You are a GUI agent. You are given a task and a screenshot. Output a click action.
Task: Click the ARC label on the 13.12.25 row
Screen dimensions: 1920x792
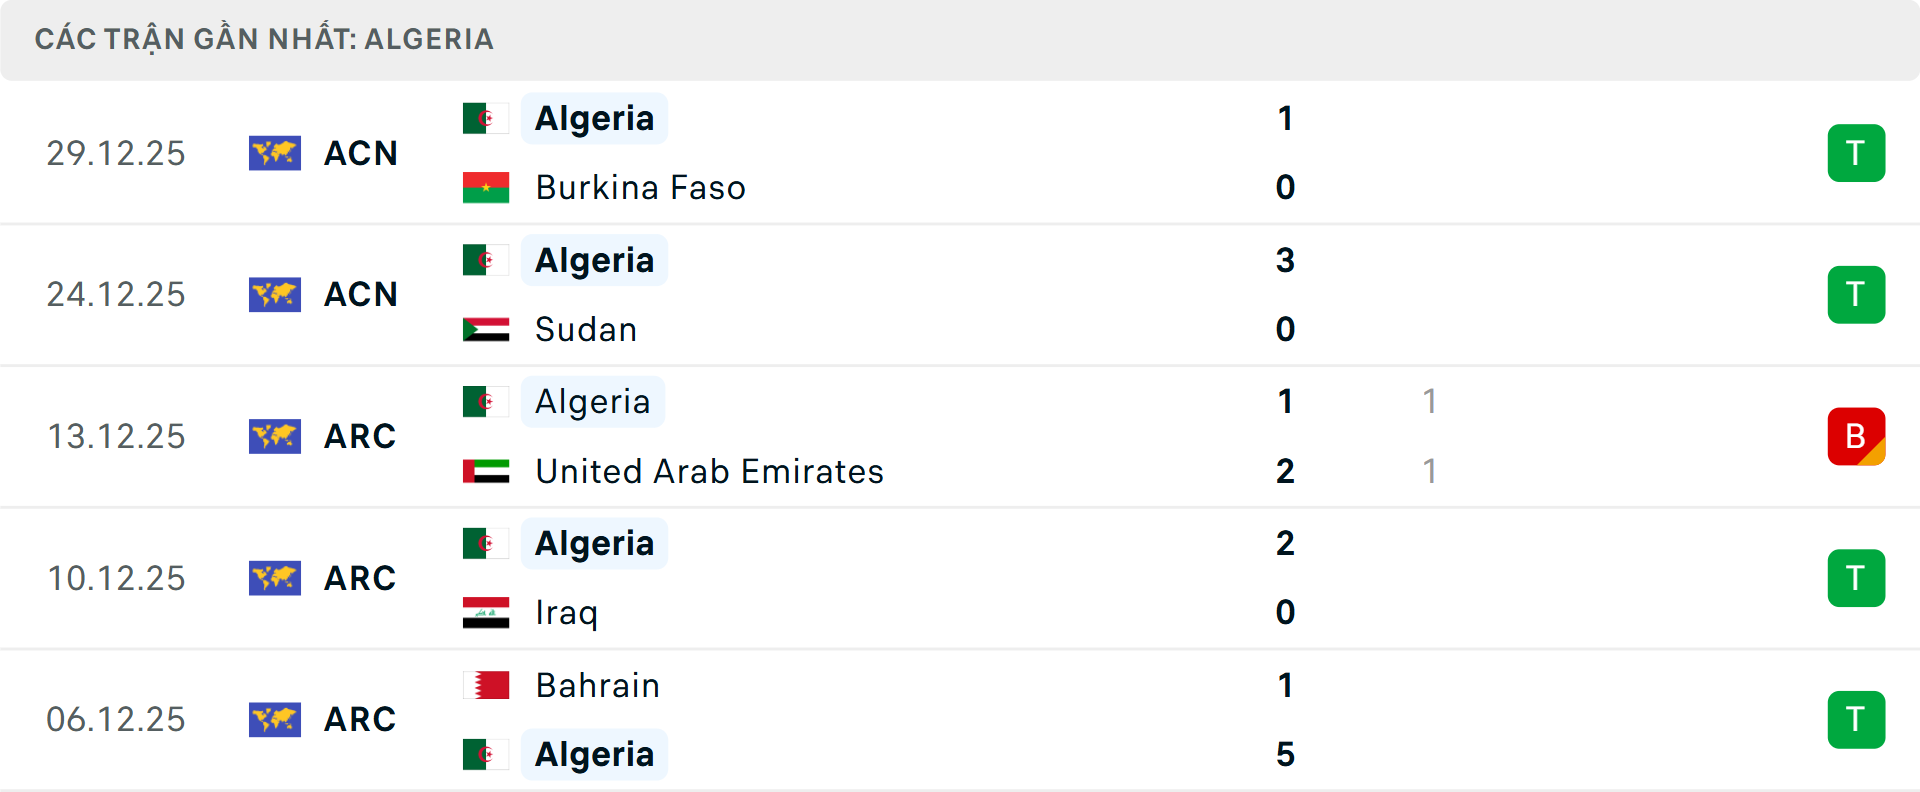coord(360,436)
